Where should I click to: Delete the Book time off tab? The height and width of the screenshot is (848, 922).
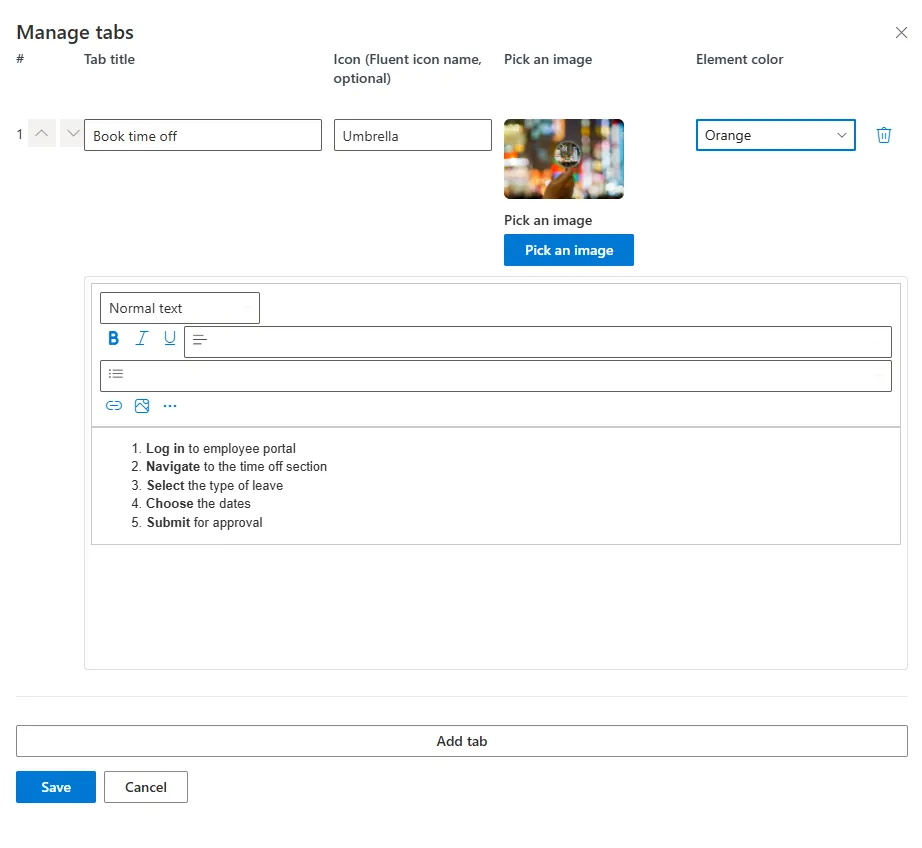point(884,135)
